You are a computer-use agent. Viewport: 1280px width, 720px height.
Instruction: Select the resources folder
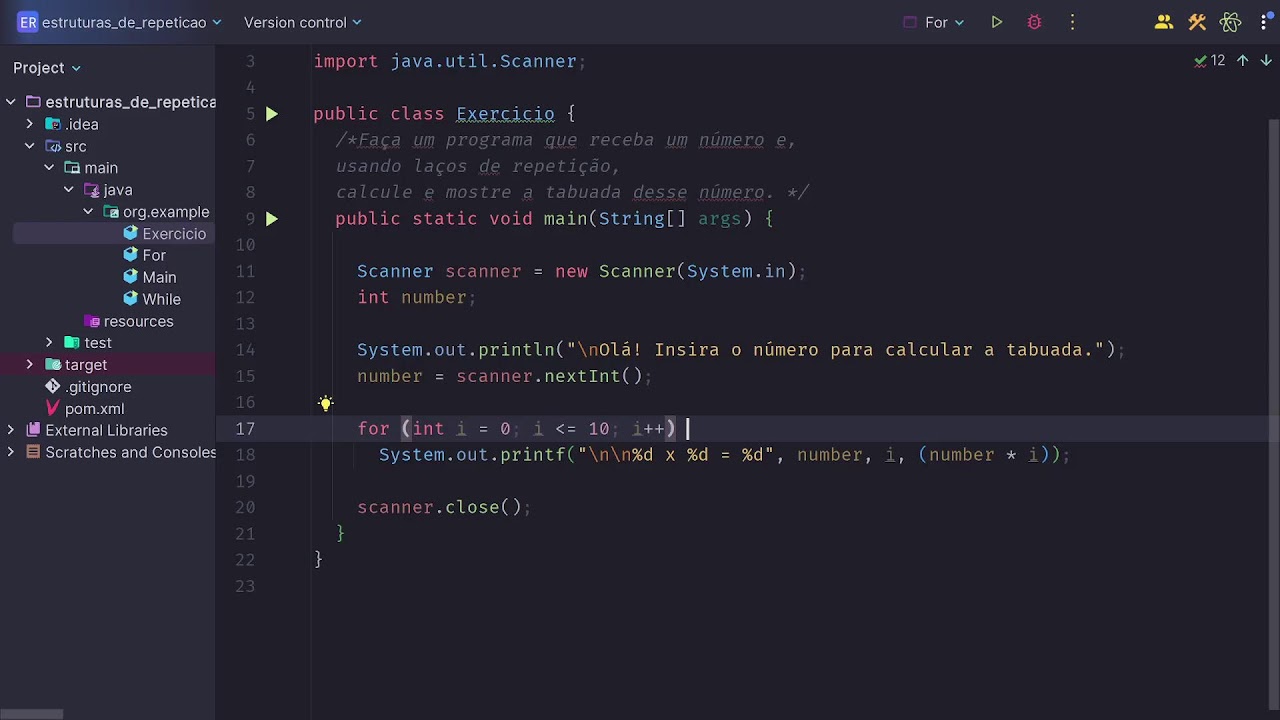tap(129, 321)
